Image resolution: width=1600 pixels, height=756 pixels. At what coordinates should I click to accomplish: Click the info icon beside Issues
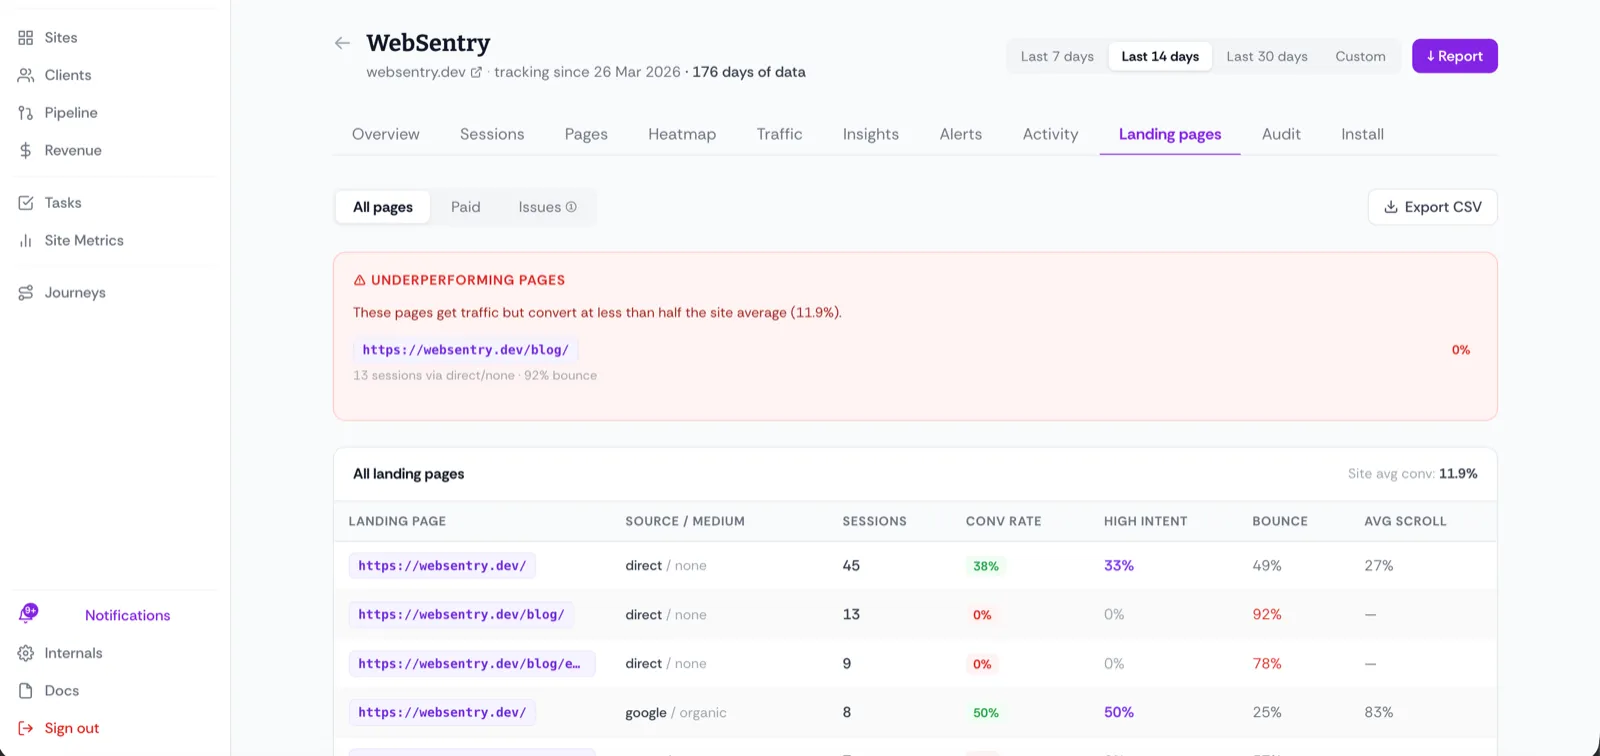(571, 207)
